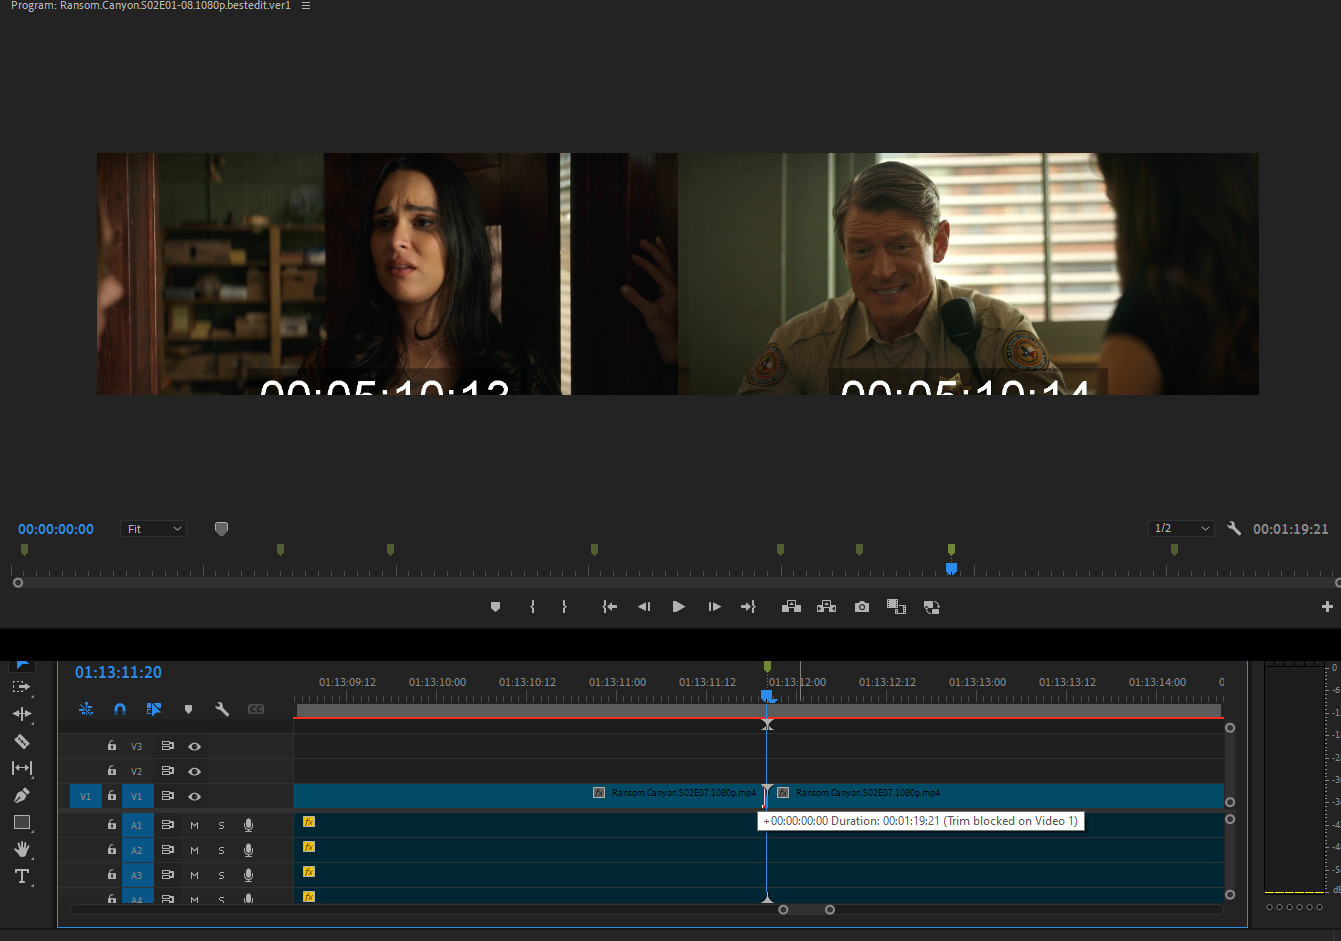Viewport: 1341px width, 941px height.
Task: Toggle V1 source patching button
Action: [85, 796]
